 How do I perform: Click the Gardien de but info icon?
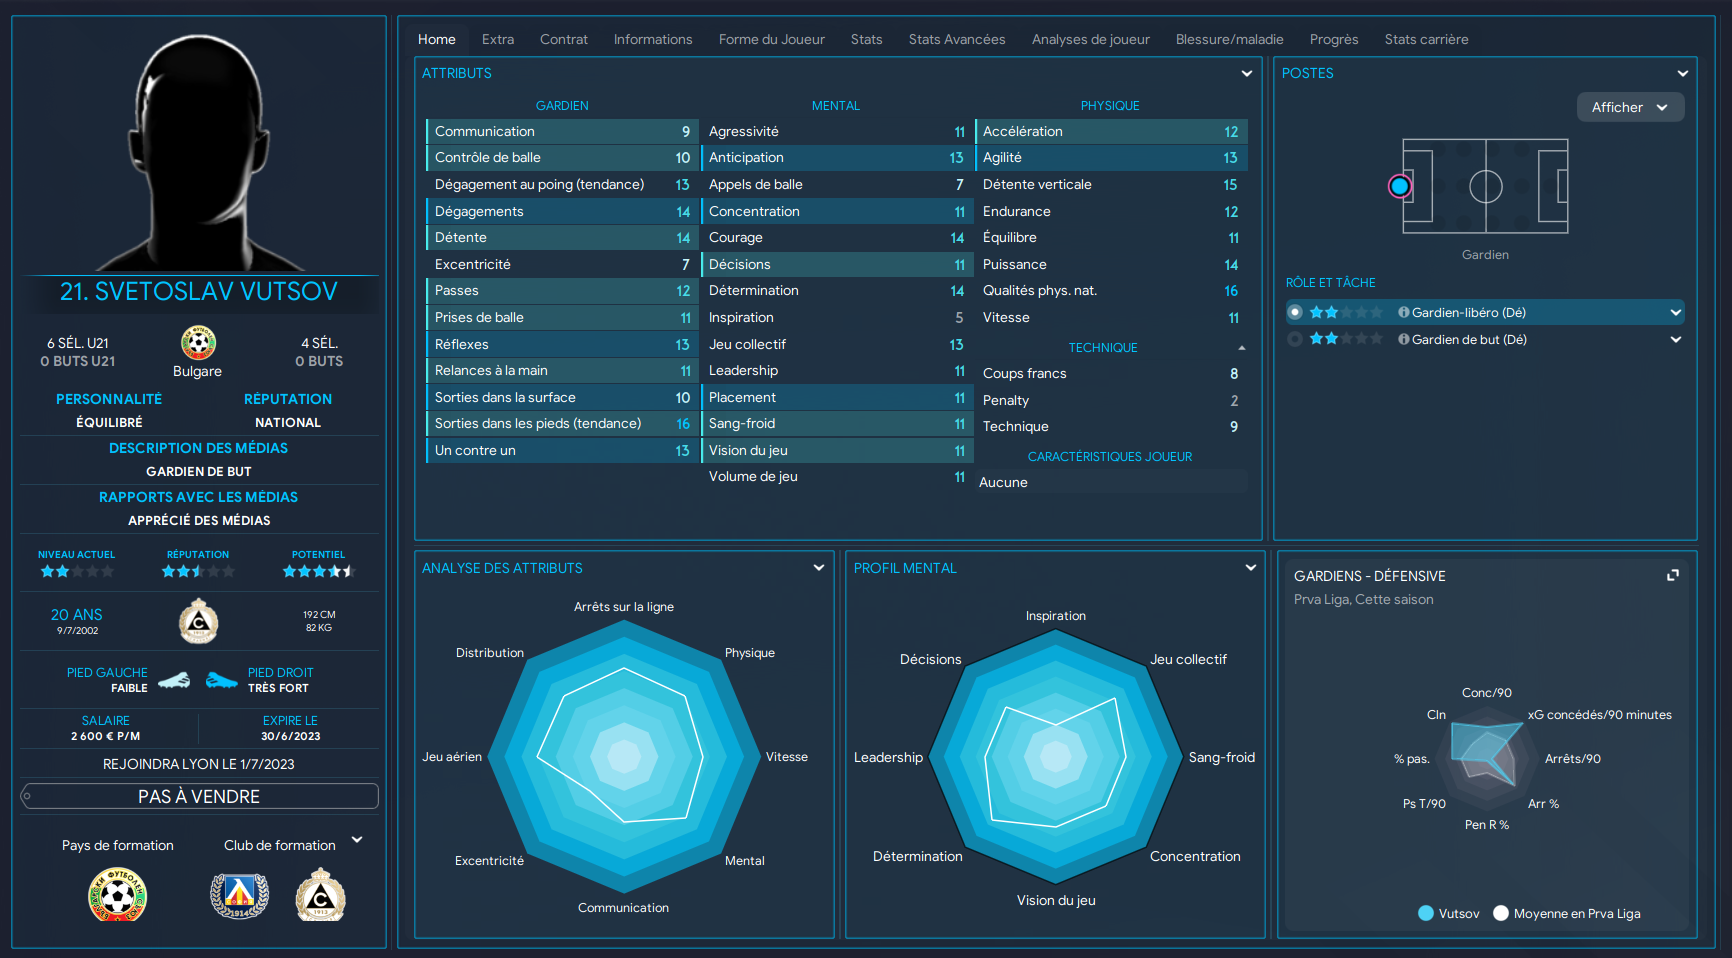(1403, 340)
